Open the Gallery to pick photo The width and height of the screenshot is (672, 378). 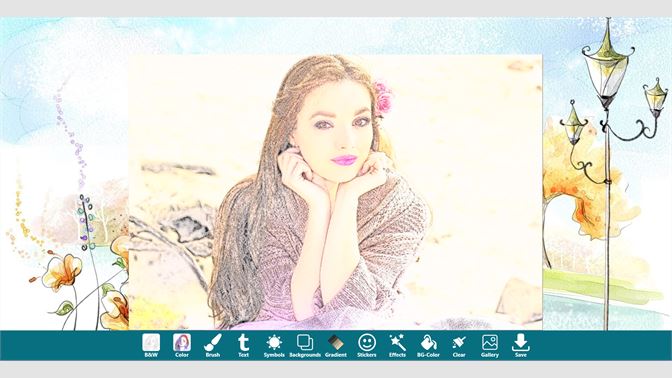[x=490, y=345]
